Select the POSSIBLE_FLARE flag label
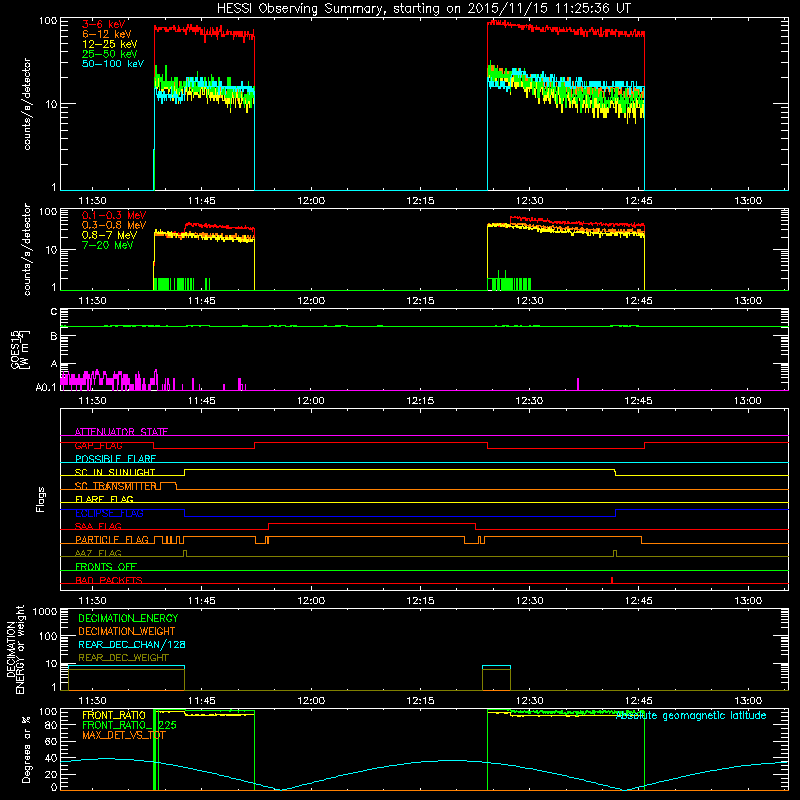 click(115, 459)
